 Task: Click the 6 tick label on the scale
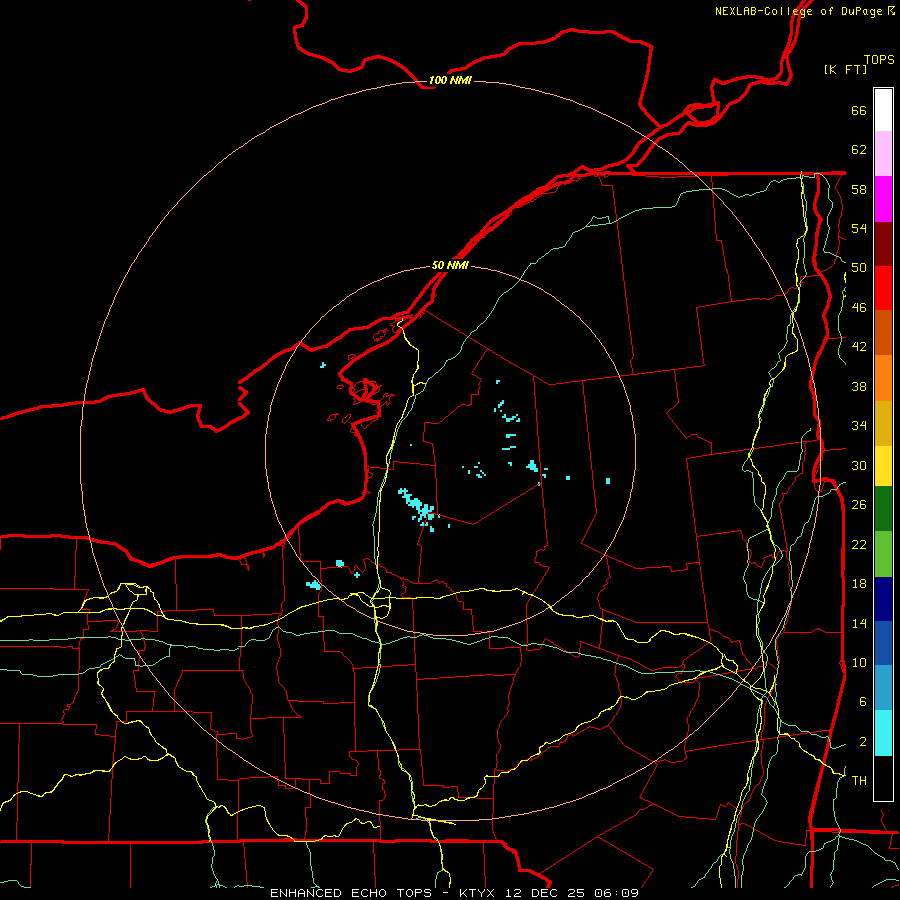(x=862, y=702)
